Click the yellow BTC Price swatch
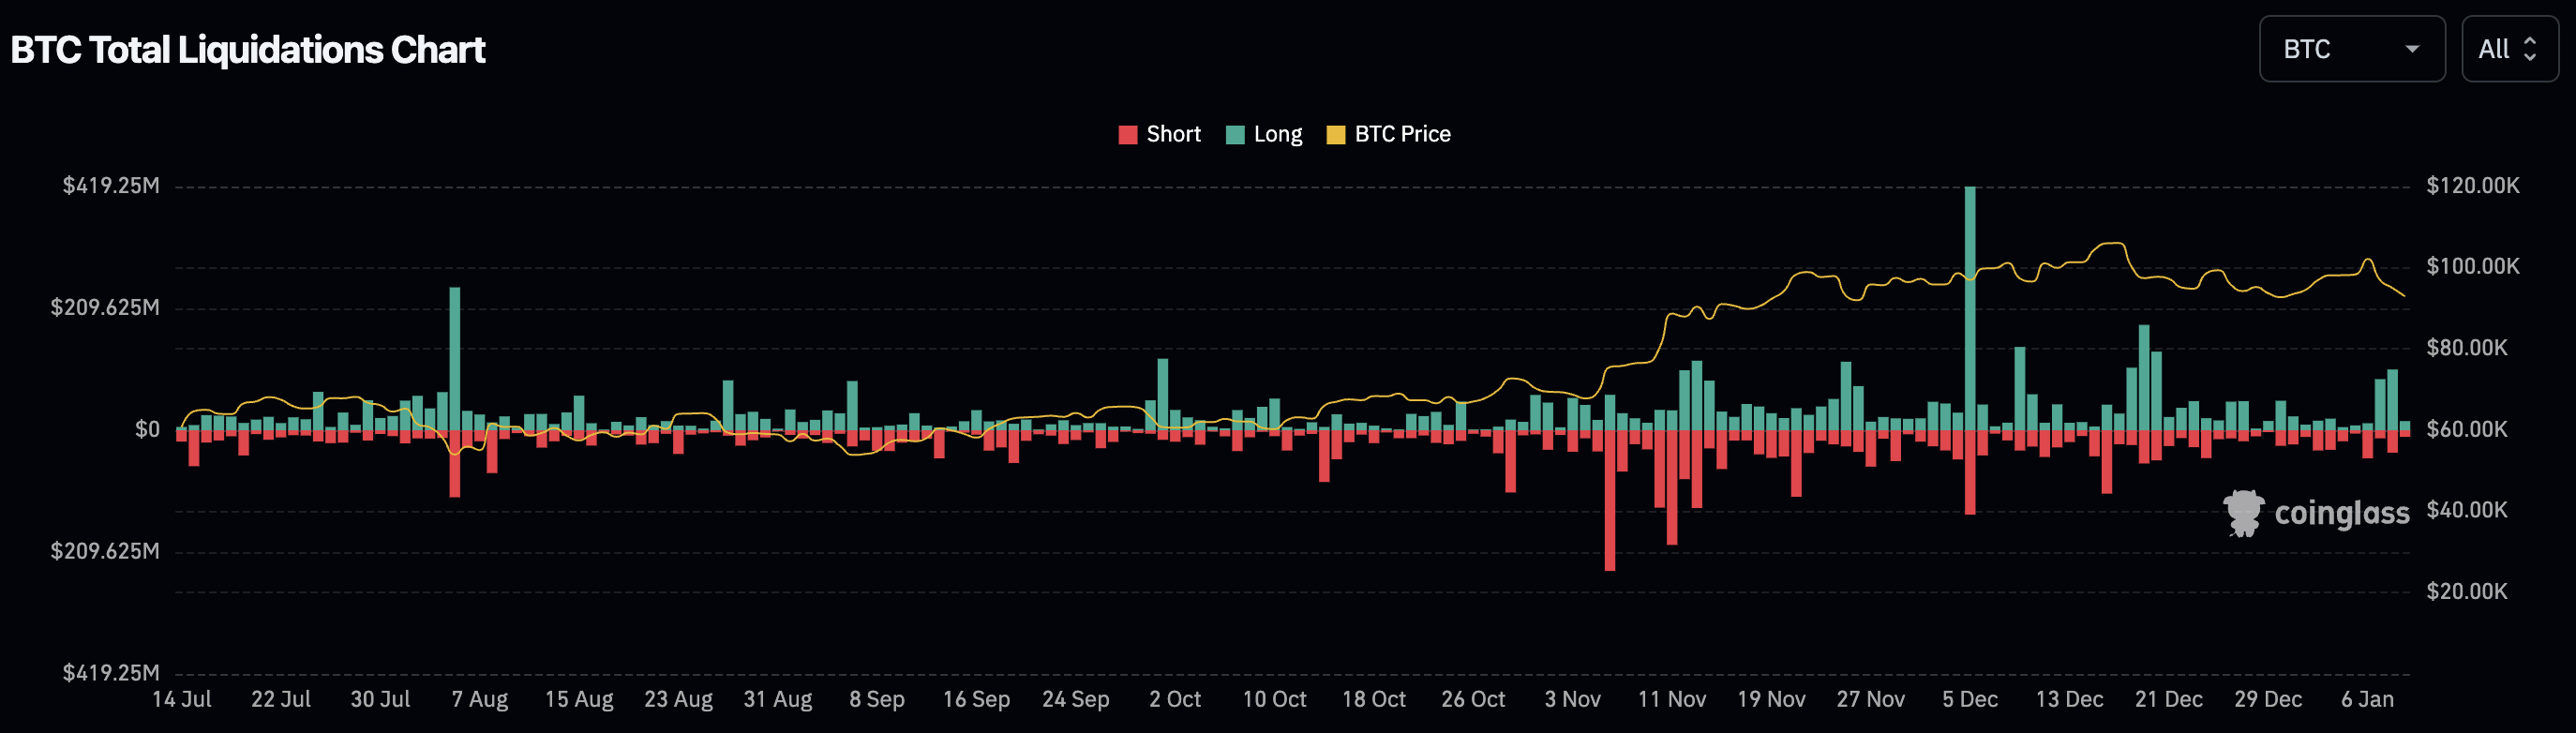Image resolution: width=2576 pixels, height=733 pixels. click(1335, 135)
